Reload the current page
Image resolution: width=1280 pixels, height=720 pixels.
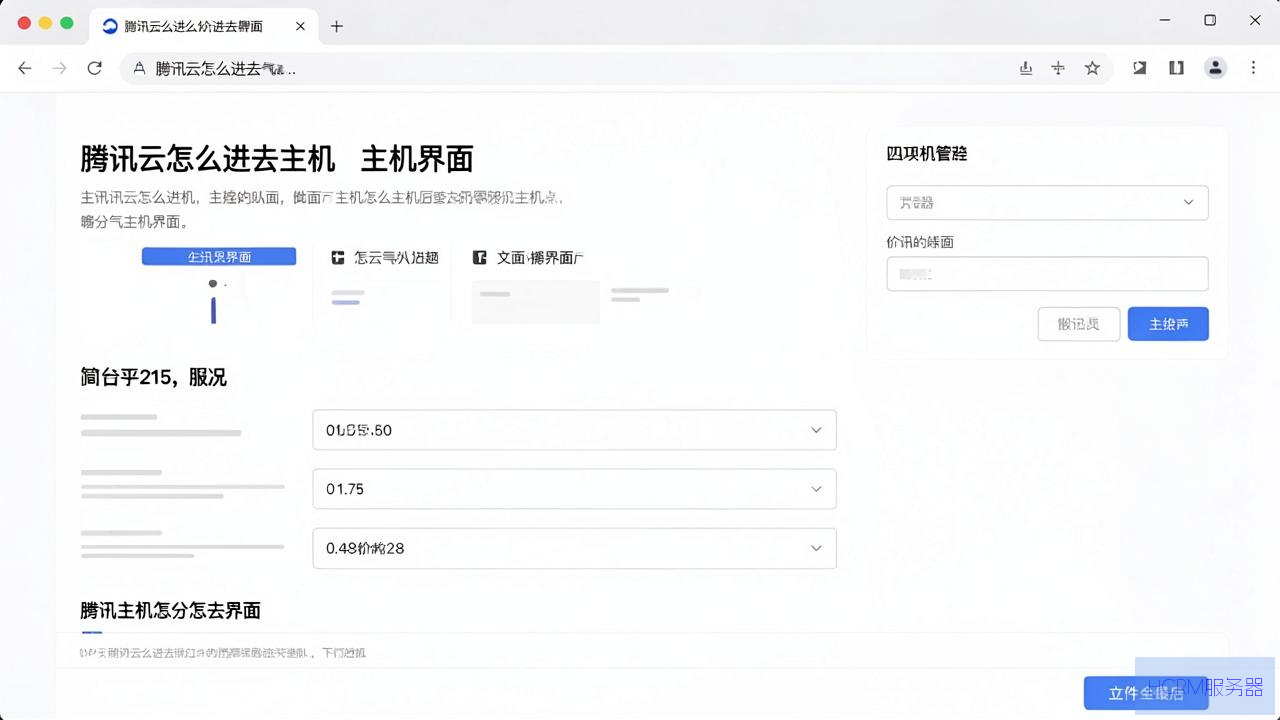pyautogui.click(x=95, y=68)
